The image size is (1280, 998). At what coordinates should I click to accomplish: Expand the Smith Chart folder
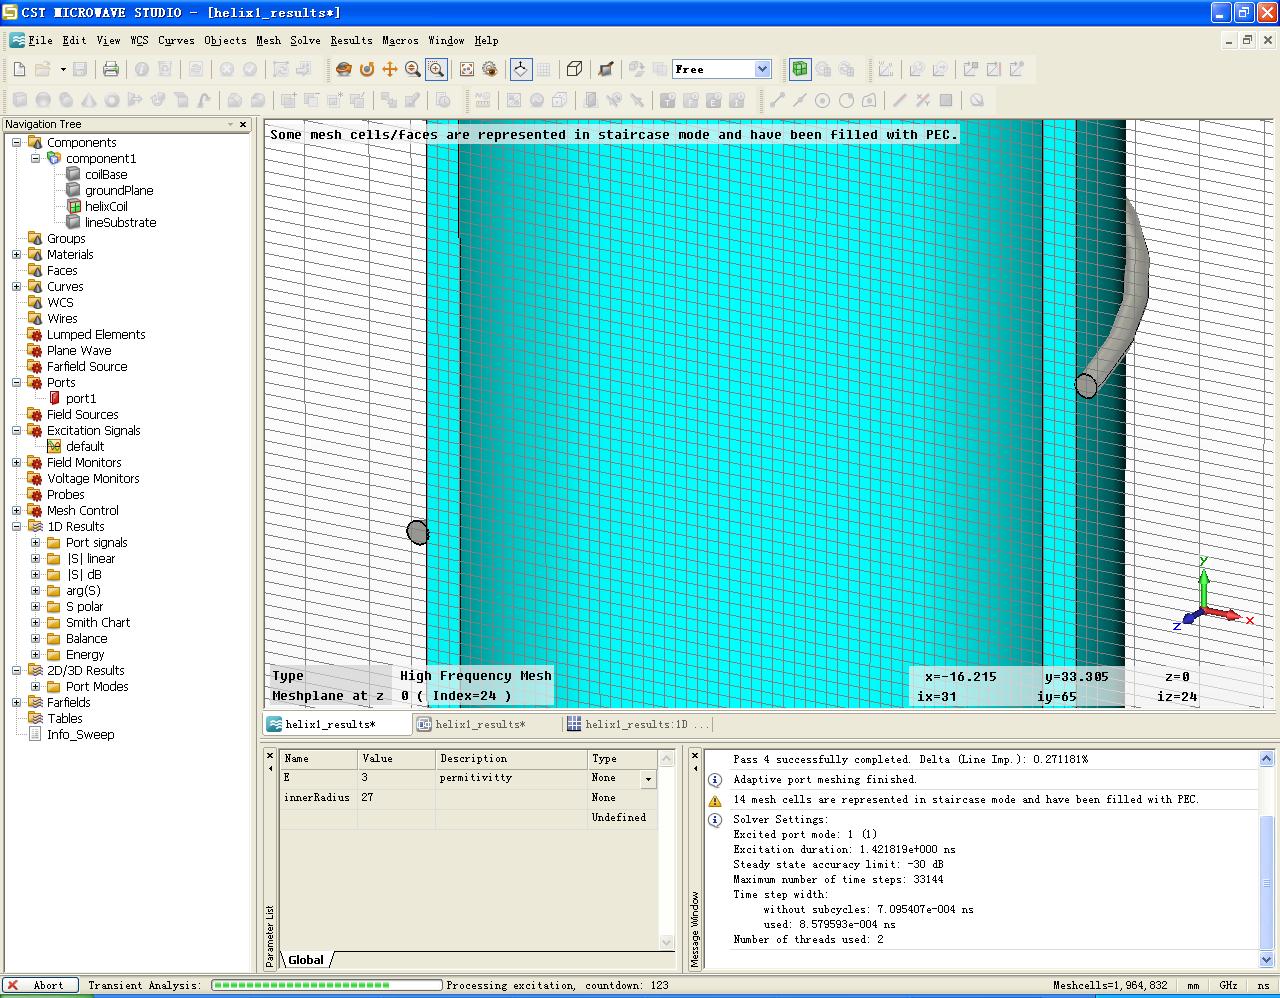click(x=36, y=623)
